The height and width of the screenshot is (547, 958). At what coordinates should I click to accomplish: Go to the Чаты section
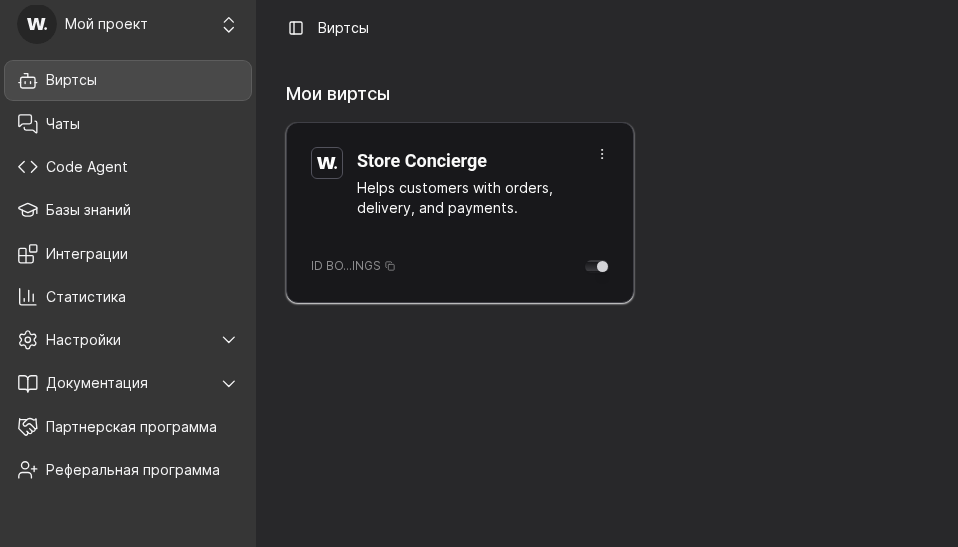(63, 124)
